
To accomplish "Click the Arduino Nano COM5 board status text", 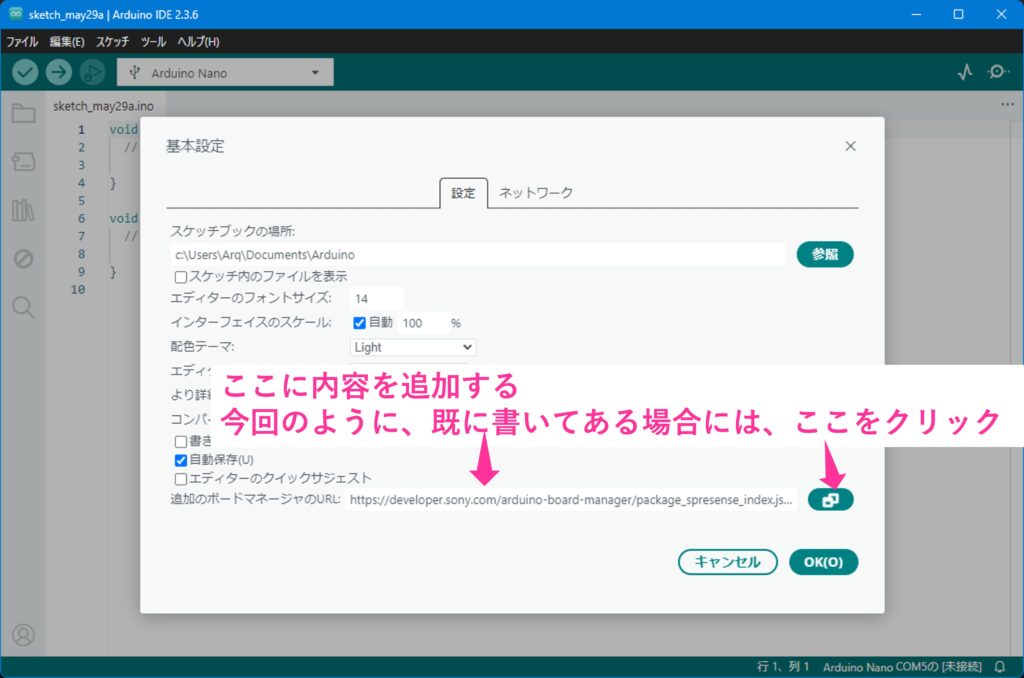I will coord(902,667).
